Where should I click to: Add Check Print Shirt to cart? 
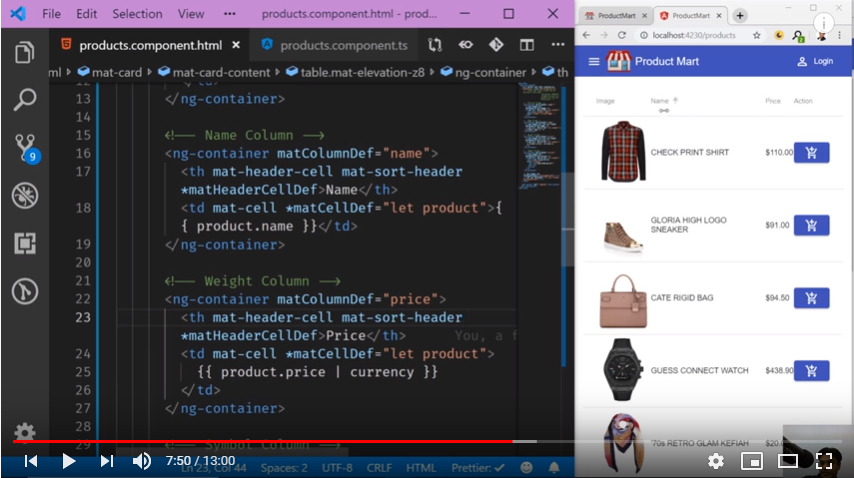[x=812, y=153]
